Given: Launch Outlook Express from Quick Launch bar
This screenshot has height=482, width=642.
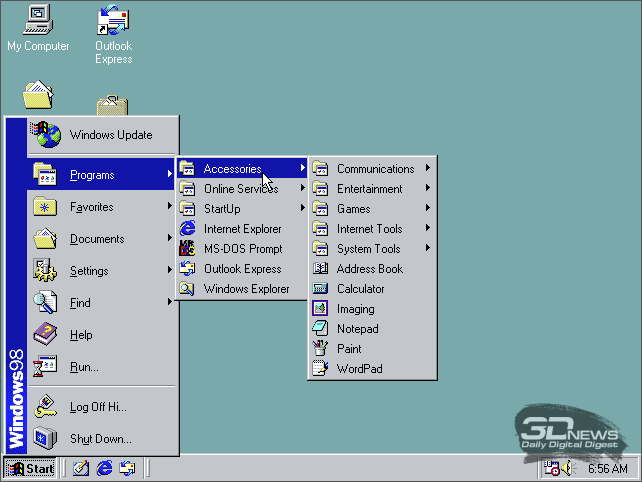Looking at the screenshot, I should pyautogui.click(x=127, y=468).
